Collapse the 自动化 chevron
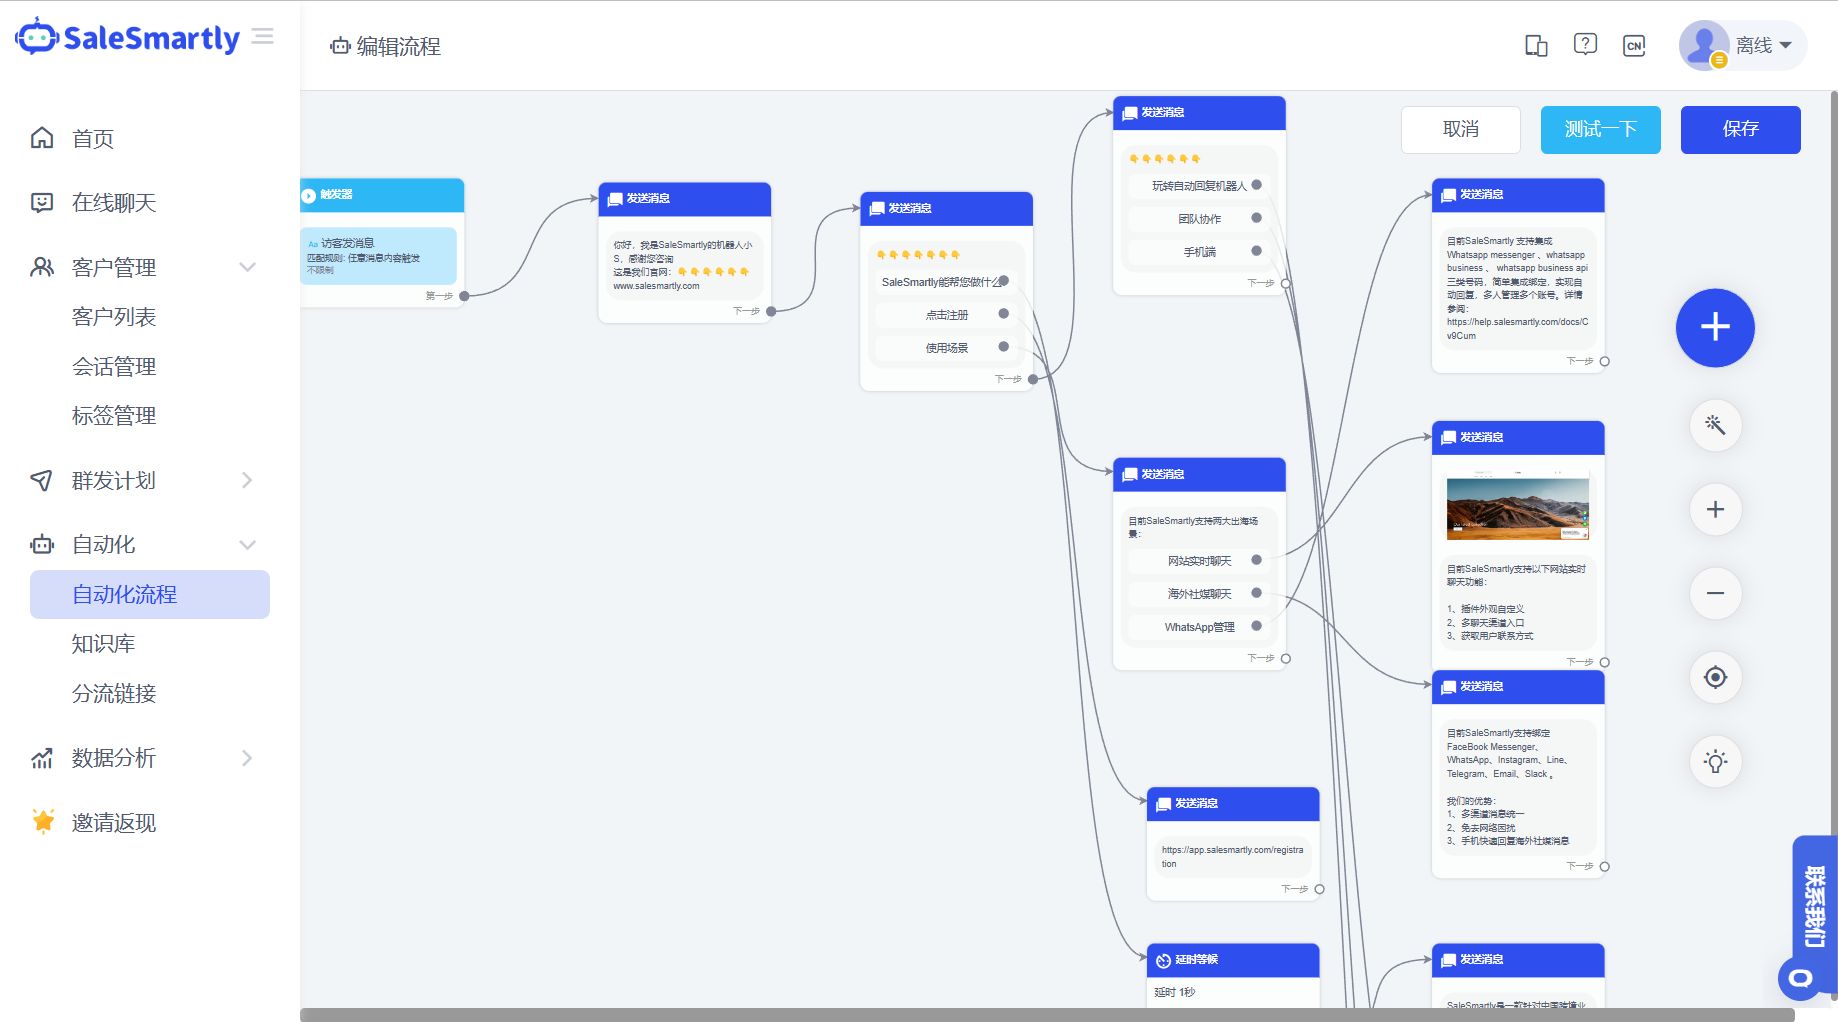 coord(248,545)
